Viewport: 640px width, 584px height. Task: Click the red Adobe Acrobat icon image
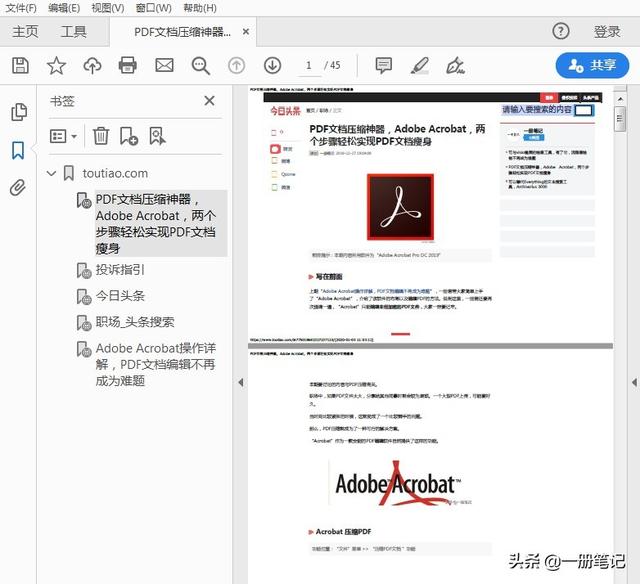[x=400, y=207]
